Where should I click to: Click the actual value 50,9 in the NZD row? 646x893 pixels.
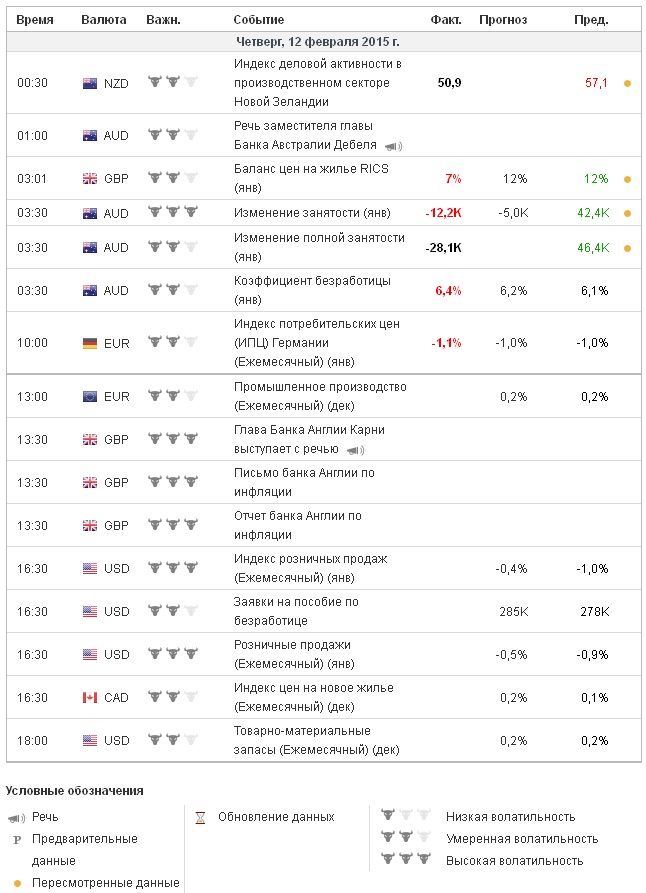tap(449, 83)
